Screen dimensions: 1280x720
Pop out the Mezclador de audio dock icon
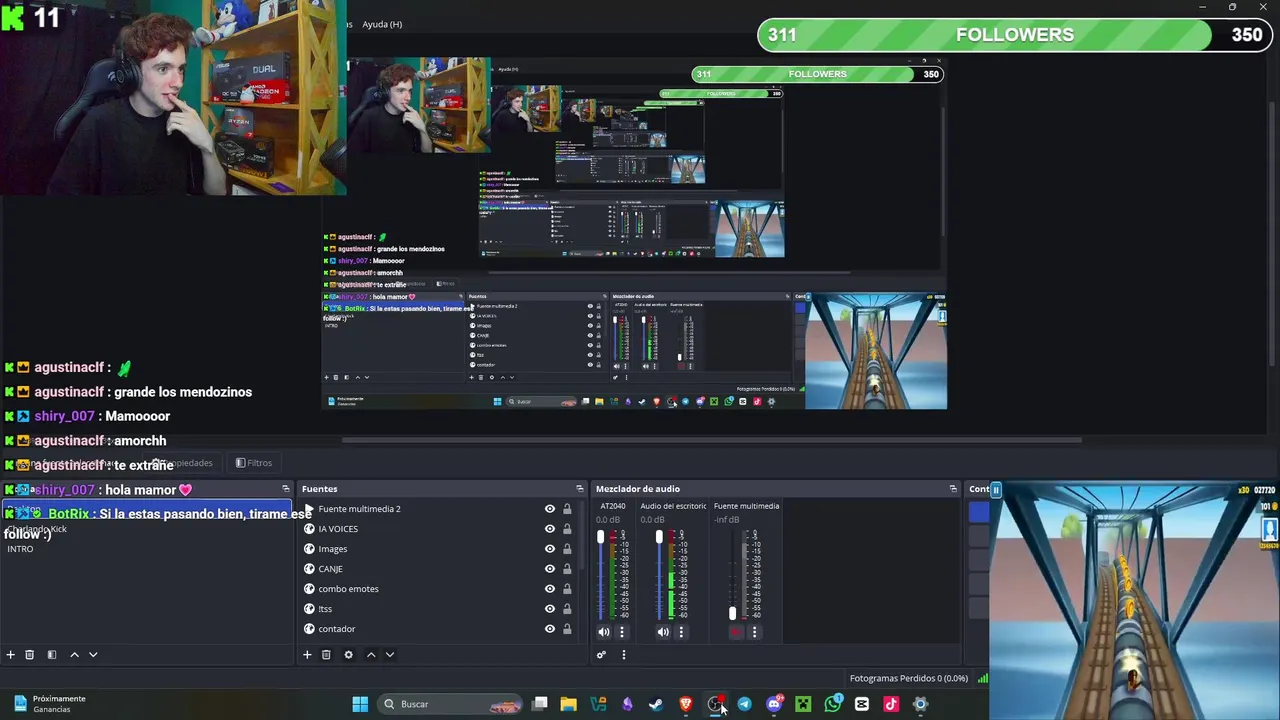pos(953,489)
